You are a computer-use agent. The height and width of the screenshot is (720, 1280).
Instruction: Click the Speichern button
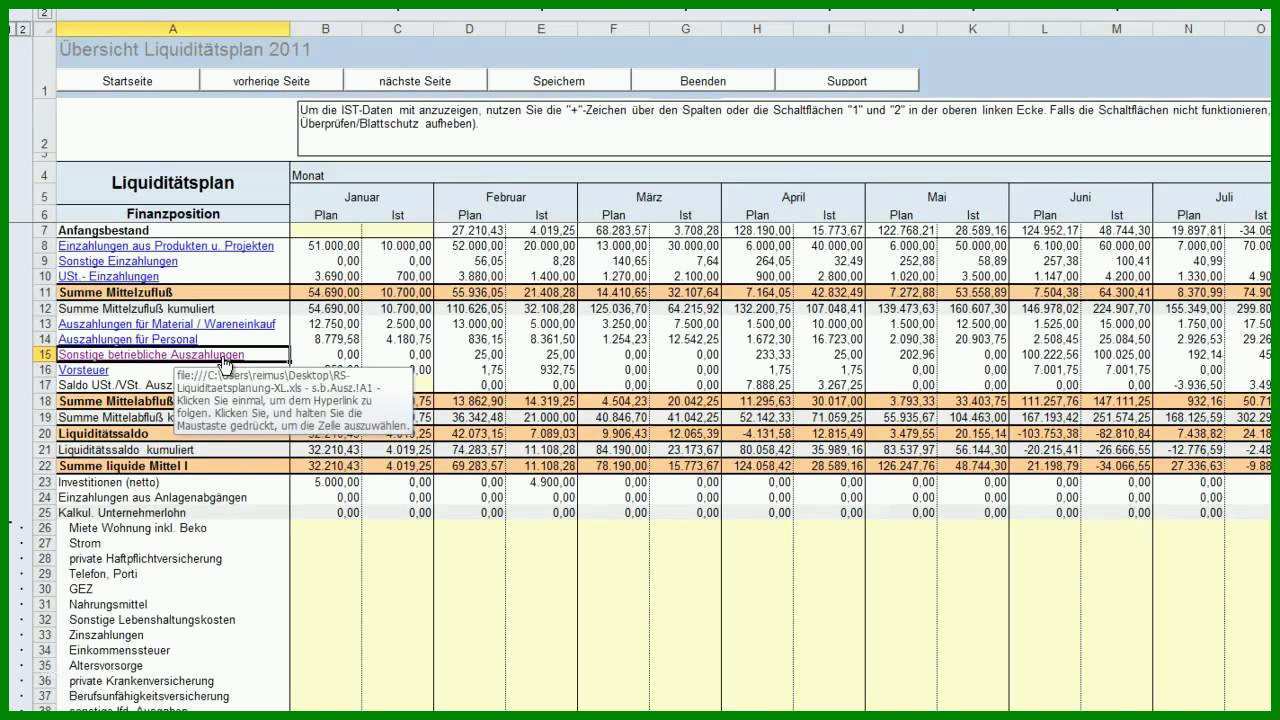click(x=559, y=81)
